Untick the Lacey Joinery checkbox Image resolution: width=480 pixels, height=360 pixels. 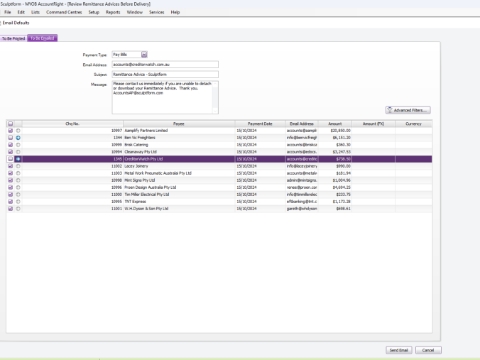tap(10, 166)
